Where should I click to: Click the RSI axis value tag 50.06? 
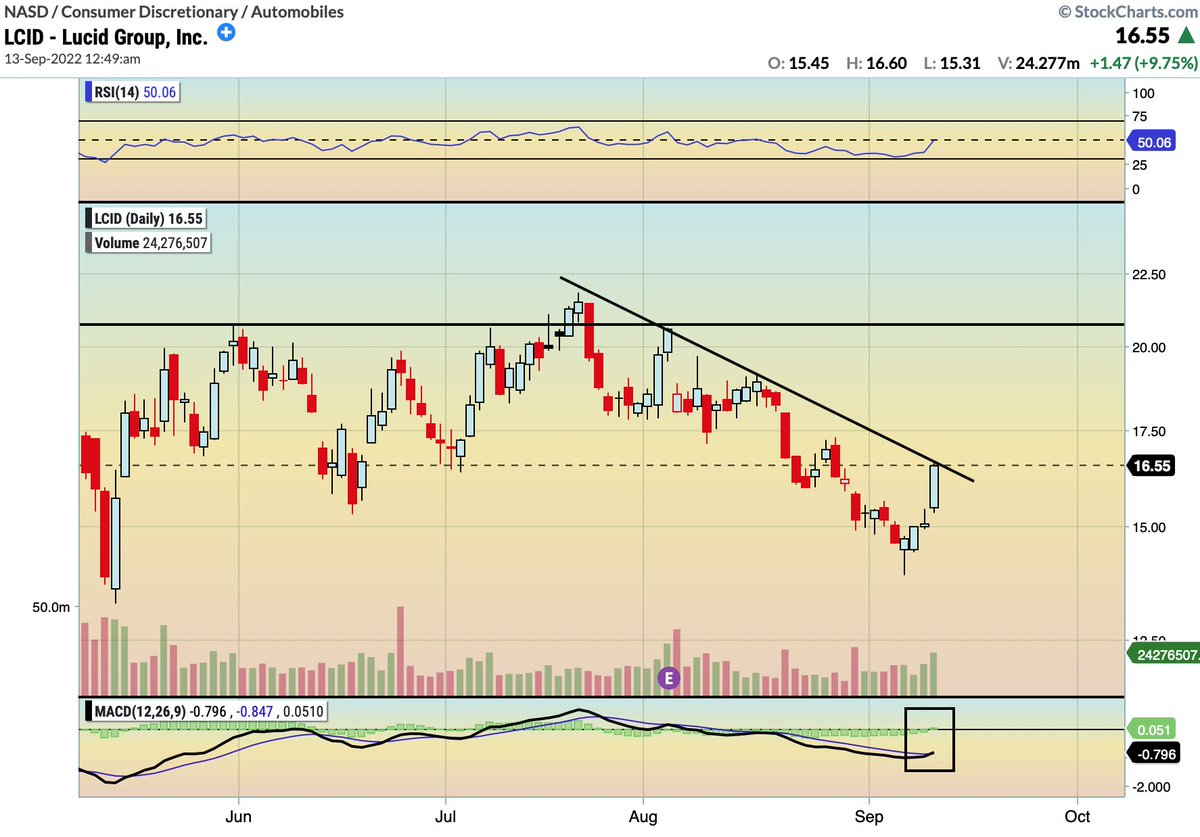[x=1153, y=143]
